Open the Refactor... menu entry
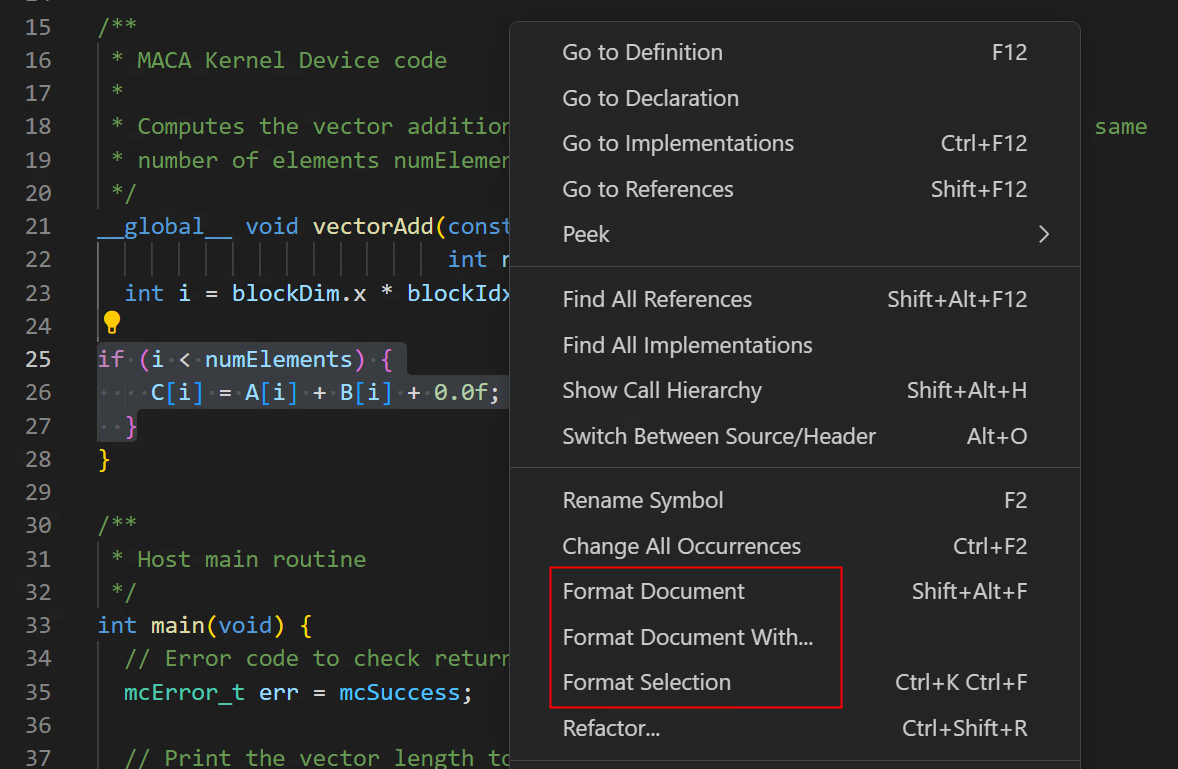The width and height of the screenshot is (1178, 769). click(x=611, y=728)
